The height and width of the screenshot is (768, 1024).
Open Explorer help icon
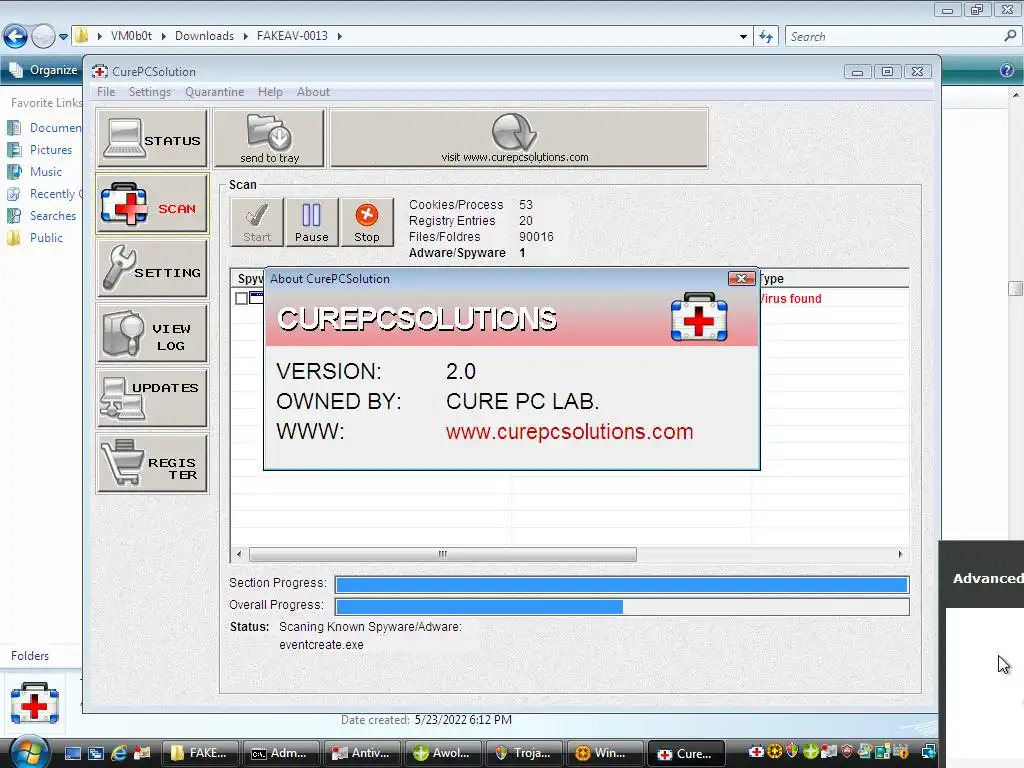(1007, 70)
